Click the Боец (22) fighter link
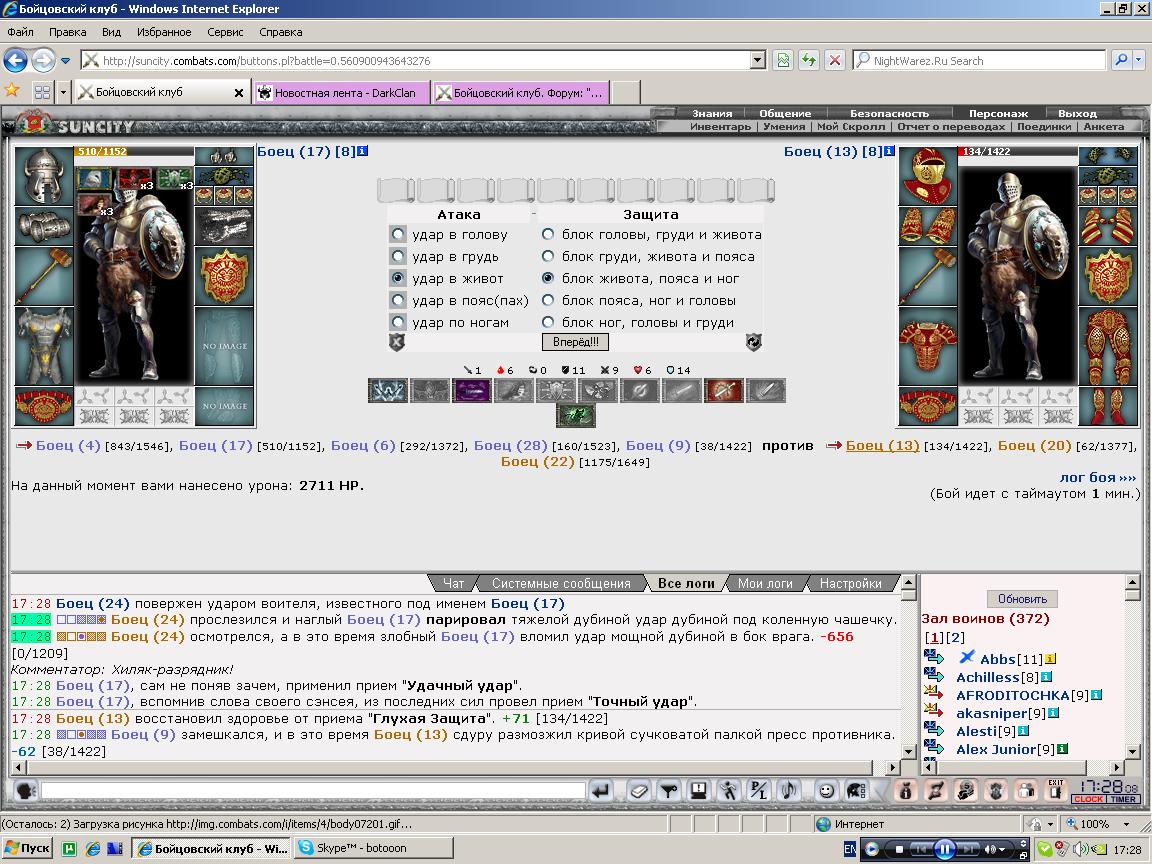1152x864 pixels. pos(537,461)
